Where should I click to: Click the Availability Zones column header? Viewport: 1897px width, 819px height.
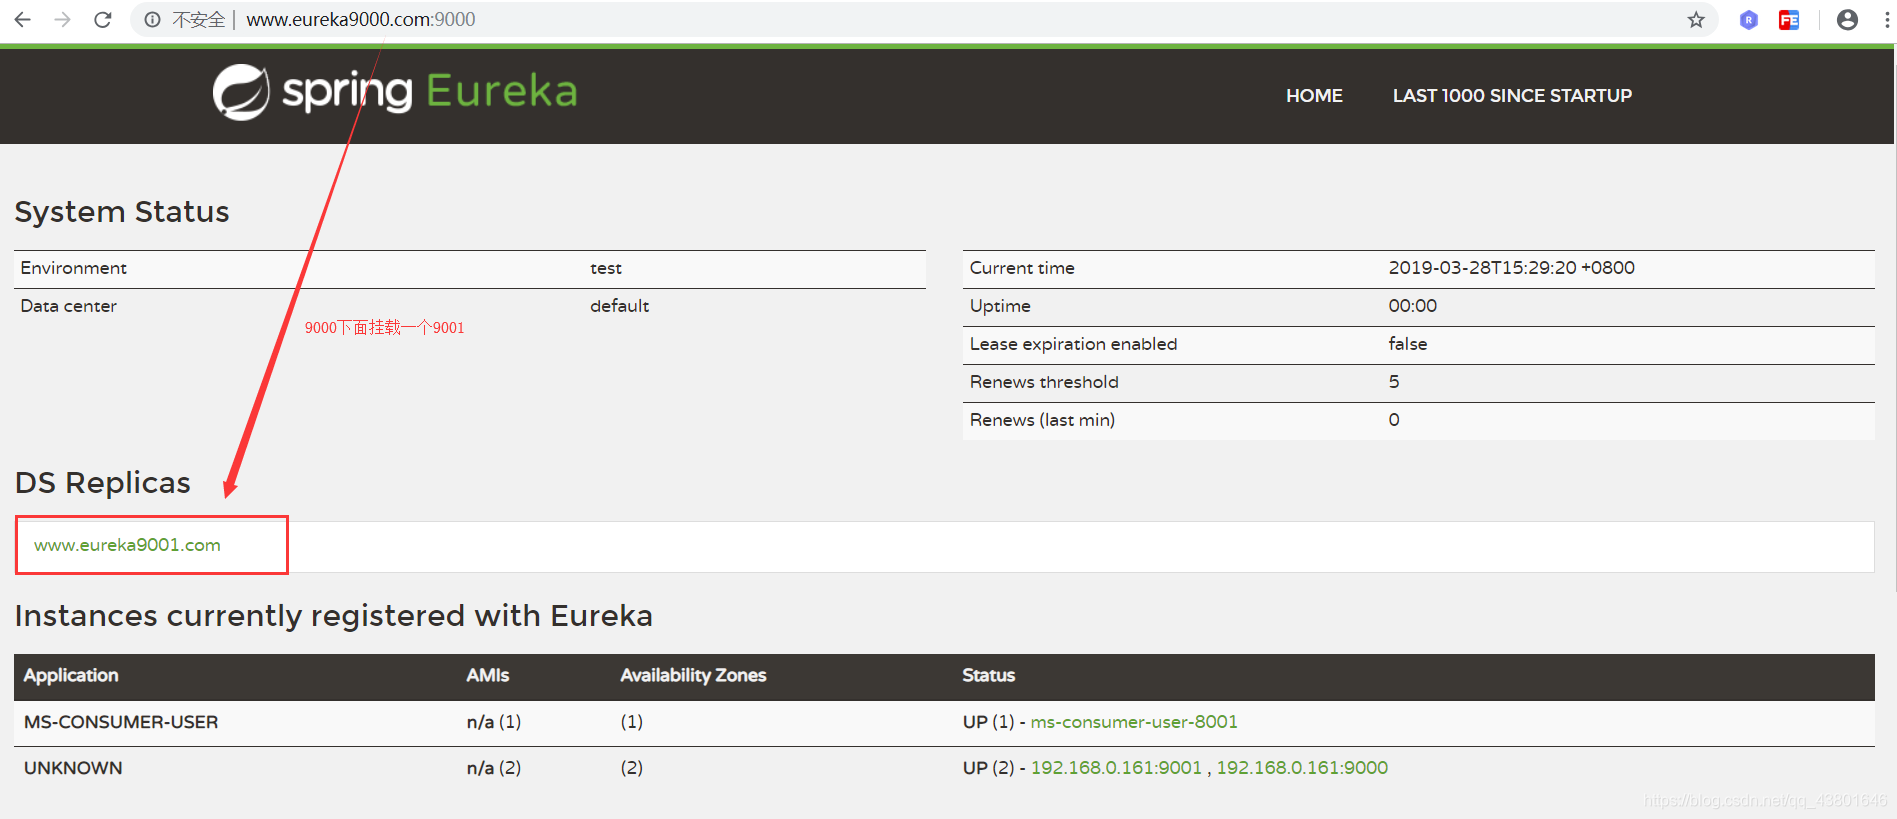coord(693,676)
